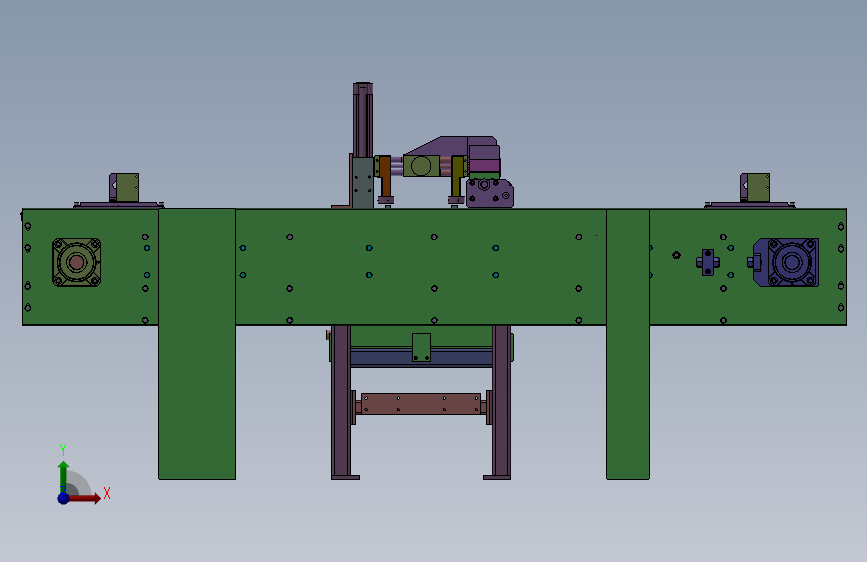The height and width of the screenshot is (562, 867).
Task: Select the brown cross plate between frame legs
Action: click(421, 404)
